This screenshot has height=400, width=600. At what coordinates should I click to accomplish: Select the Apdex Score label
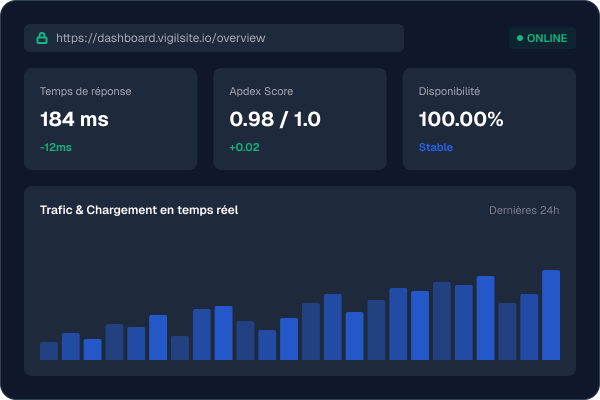coord(261,91)
